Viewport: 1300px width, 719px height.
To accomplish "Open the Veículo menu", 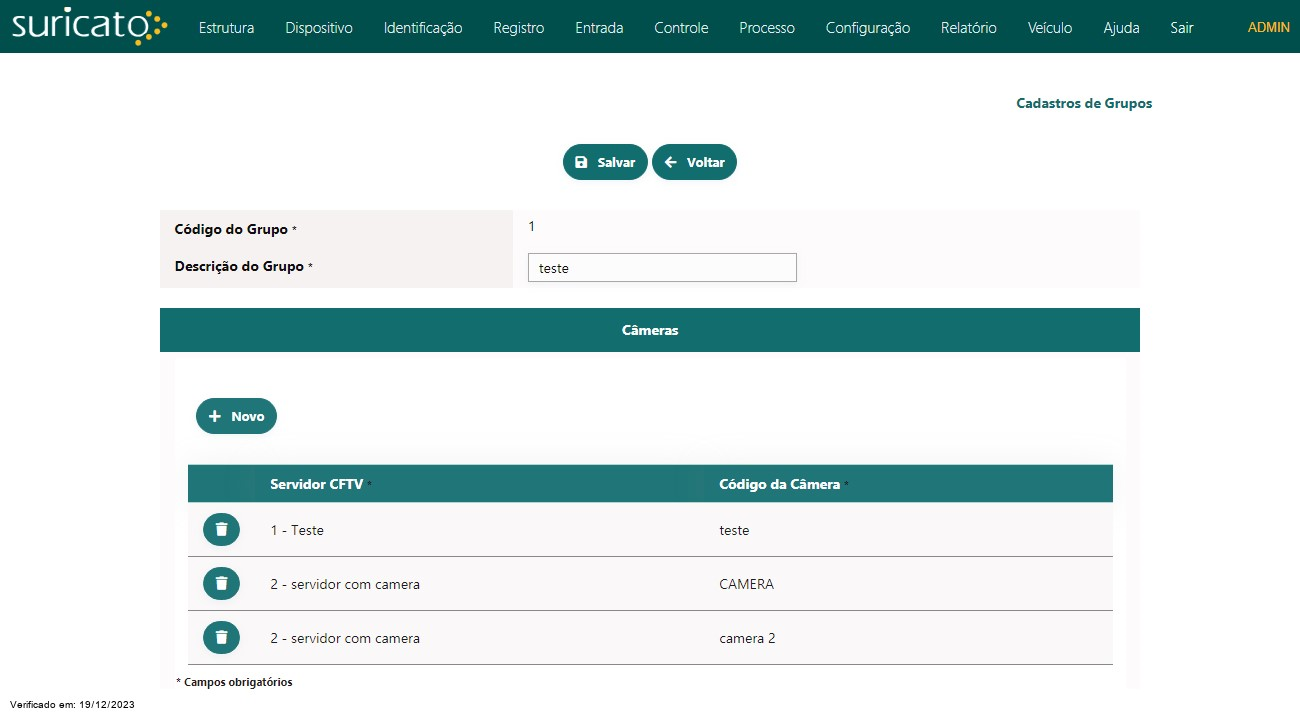I will [1050, 28].
